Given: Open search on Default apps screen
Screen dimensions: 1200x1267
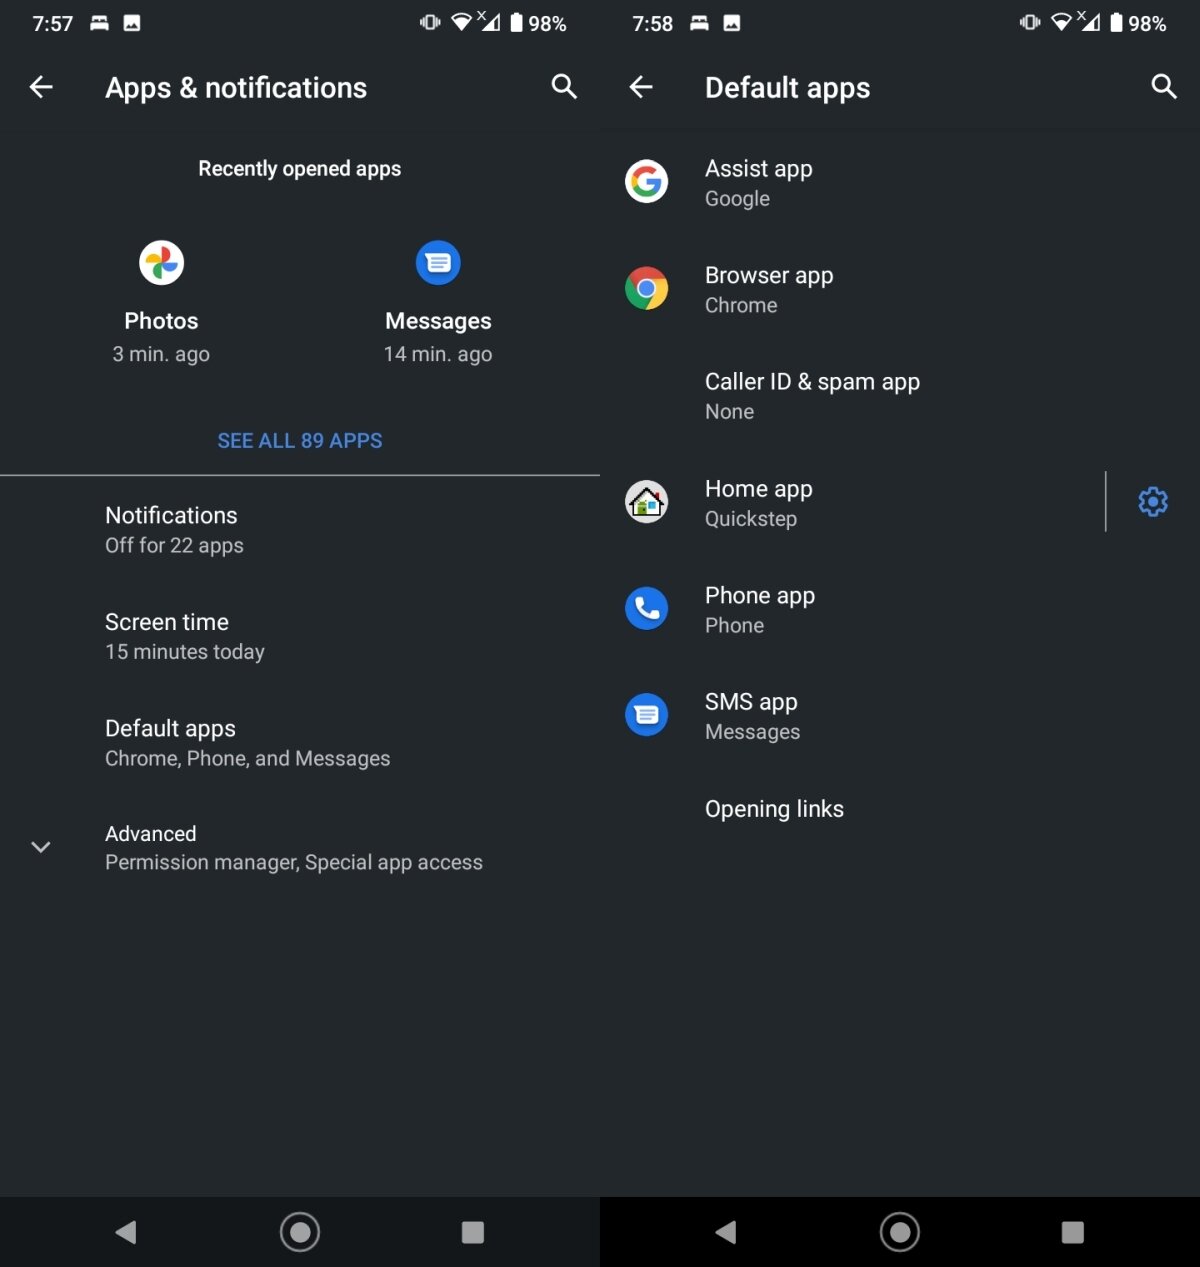Looking at the screenshot, I should click(x=1163, y=87).
